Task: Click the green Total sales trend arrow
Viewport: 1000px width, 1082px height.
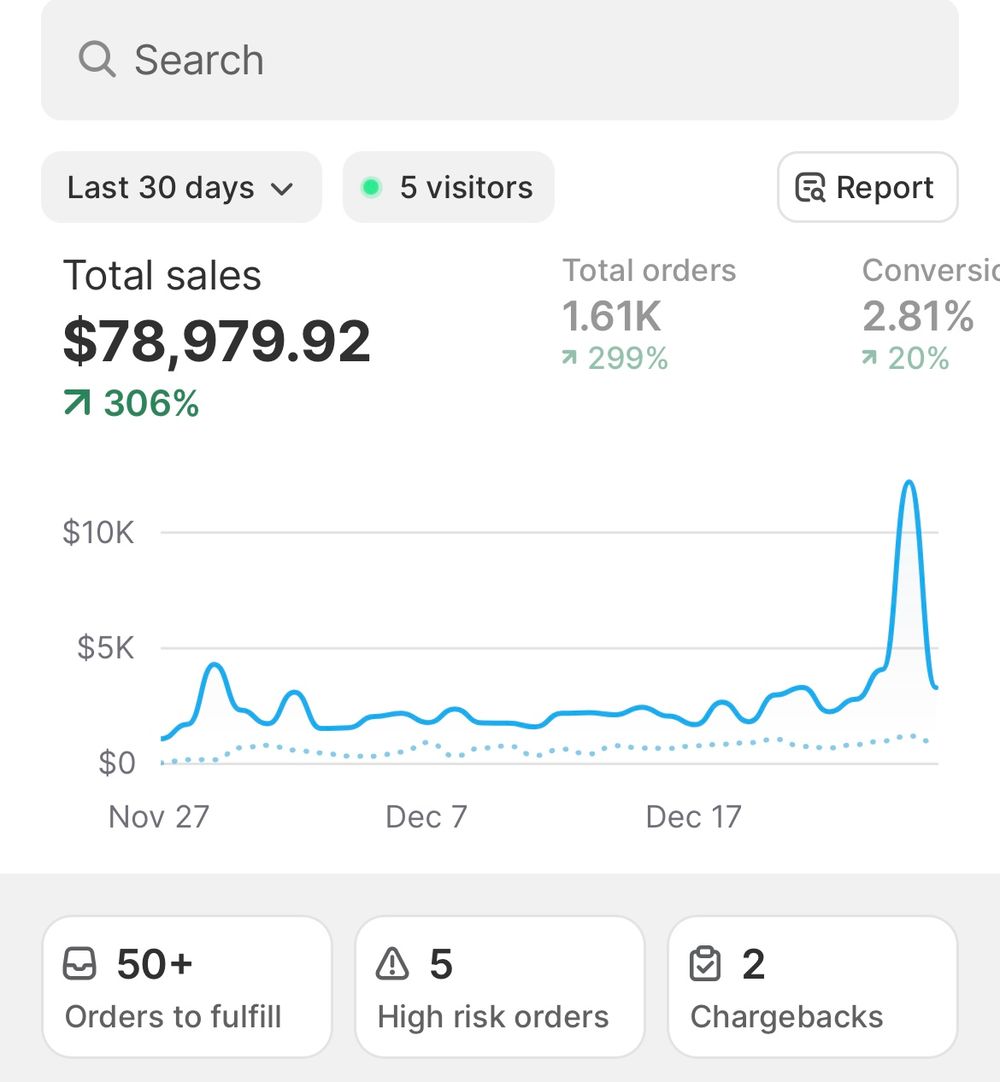Action: [77, 403]
